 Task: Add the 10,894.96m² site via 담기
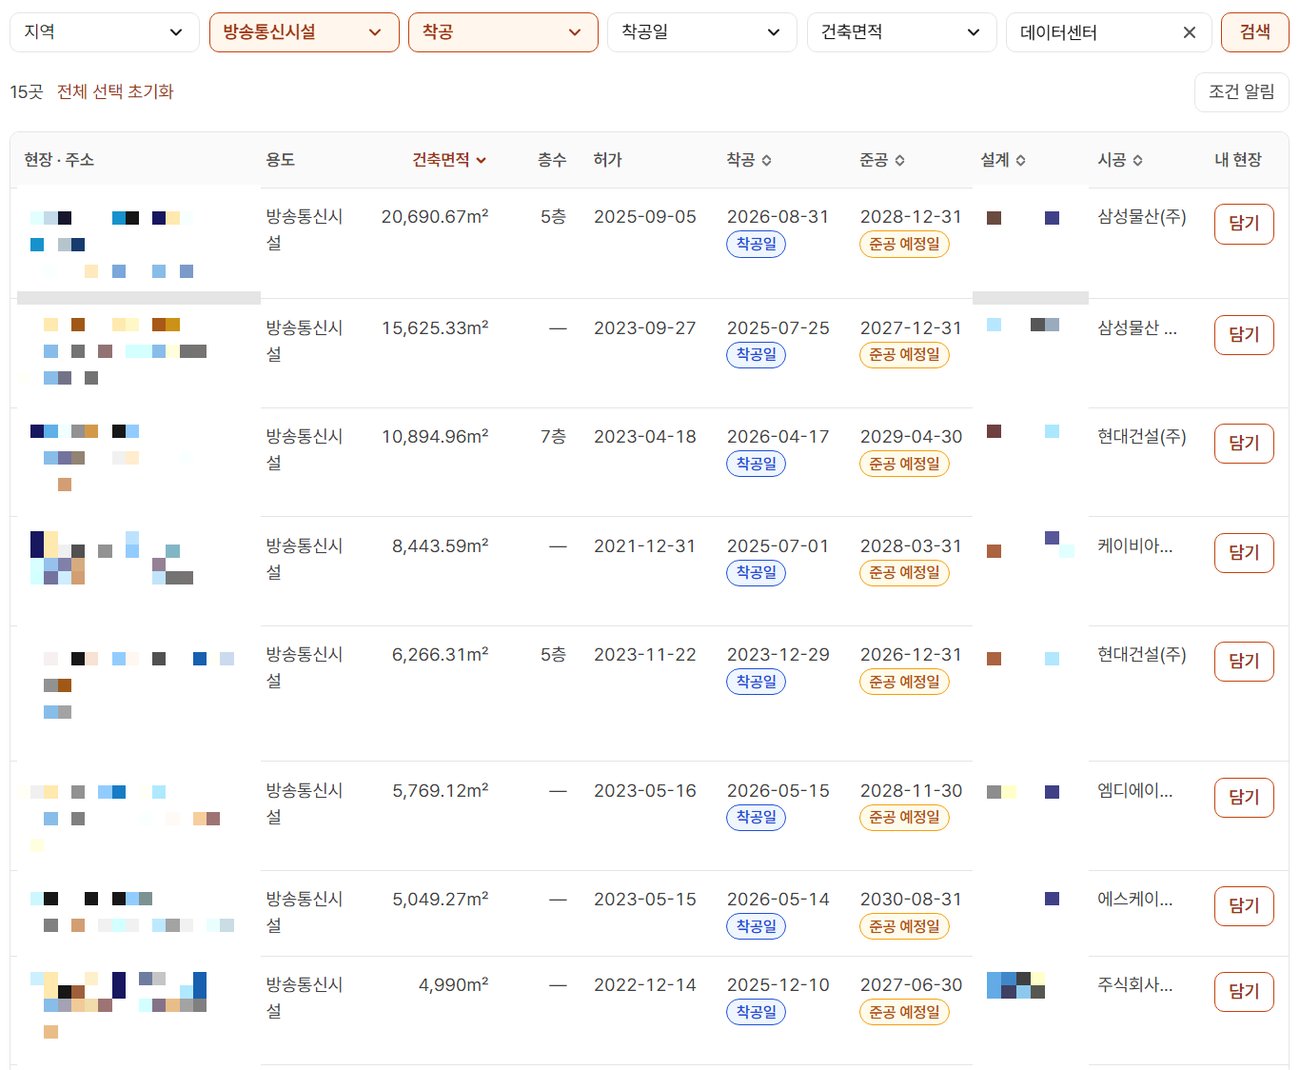pos(1244,443)
